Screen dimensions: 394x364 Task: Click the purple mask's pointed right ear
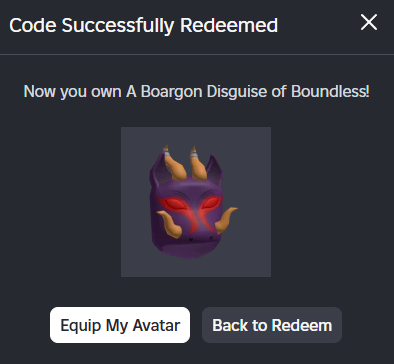point(214,168)
